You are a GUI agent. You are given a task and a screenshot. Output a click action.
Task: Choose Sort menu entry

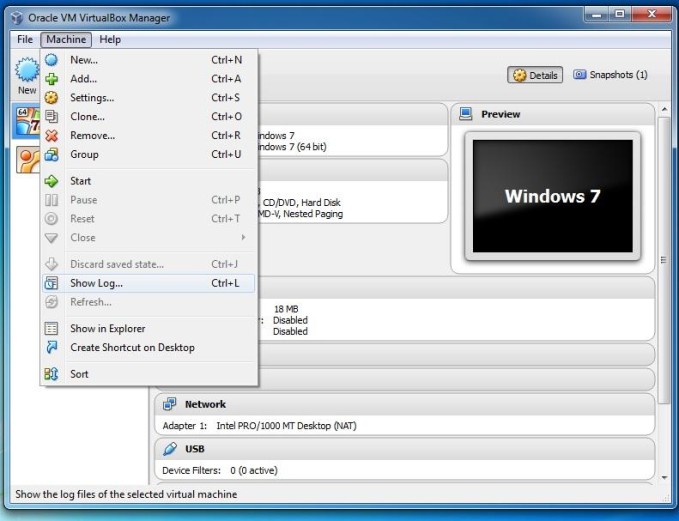[x=148, y=374]
